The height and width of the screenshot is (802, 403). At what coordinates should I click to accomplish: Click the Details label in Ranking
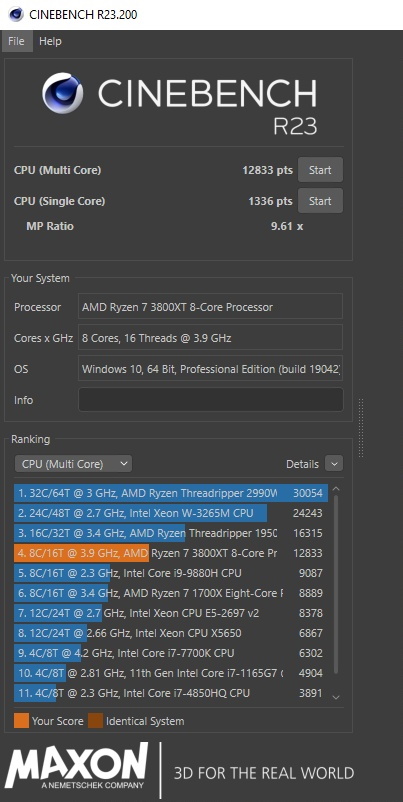(302, 464)
